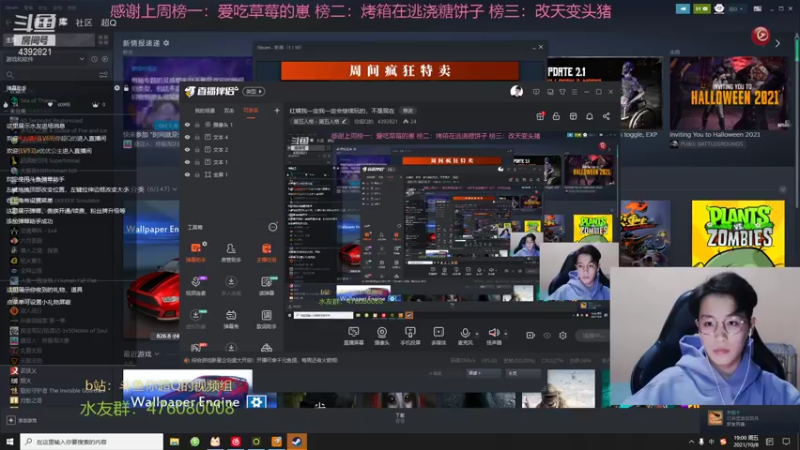Screen dimensions: 800x450
Task: Toggle lock on 文本 1 source
Action: (197, 162)
